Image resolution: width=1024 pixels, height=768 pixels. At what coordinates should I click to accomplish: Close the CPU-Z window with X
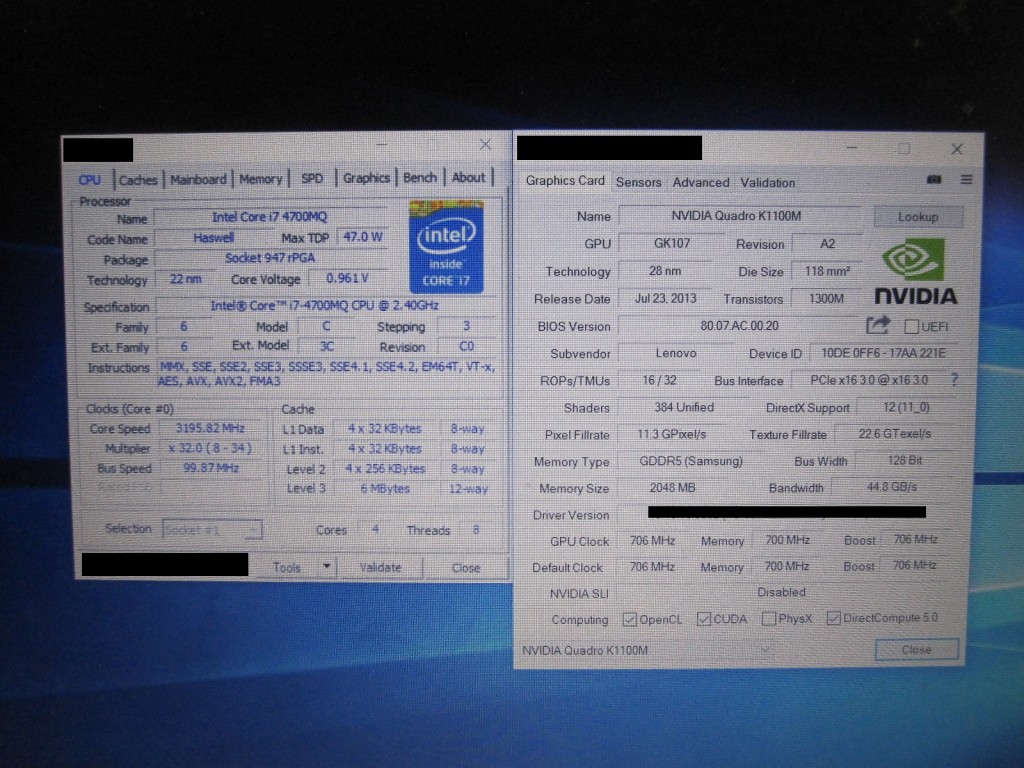(x=485, y=144)
